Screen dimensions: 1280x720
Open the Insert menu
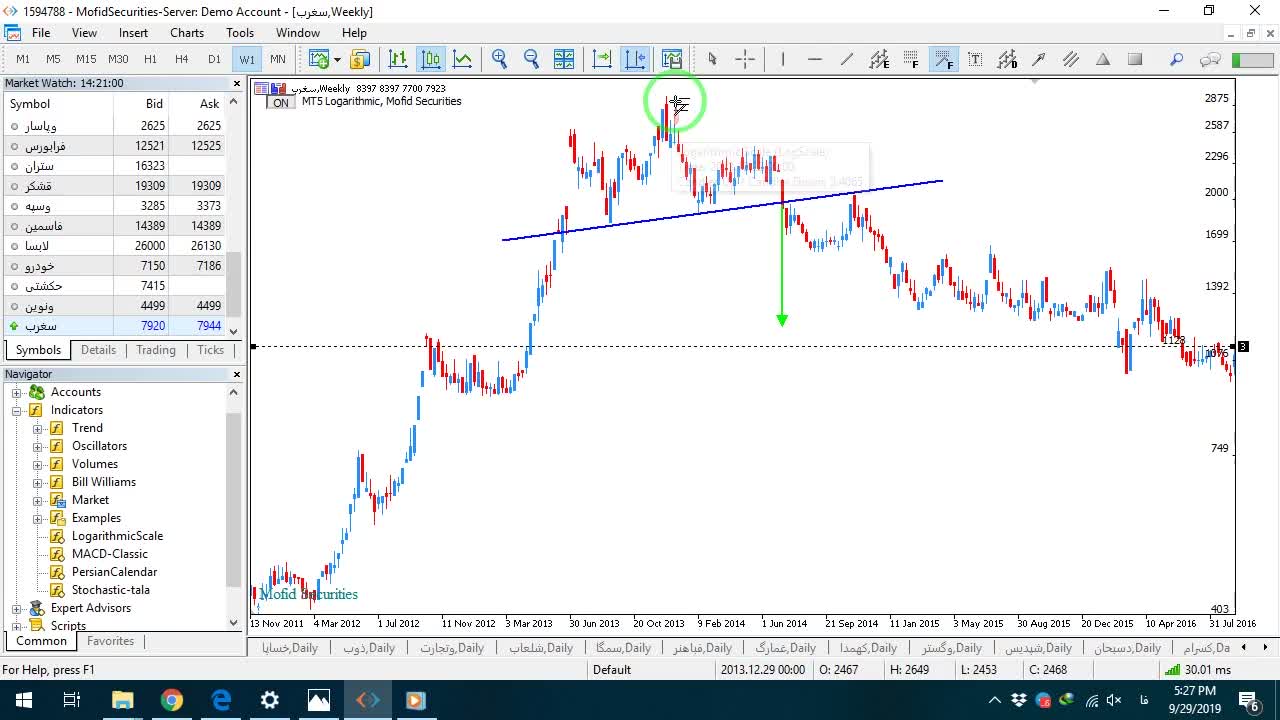pos(133,33)
